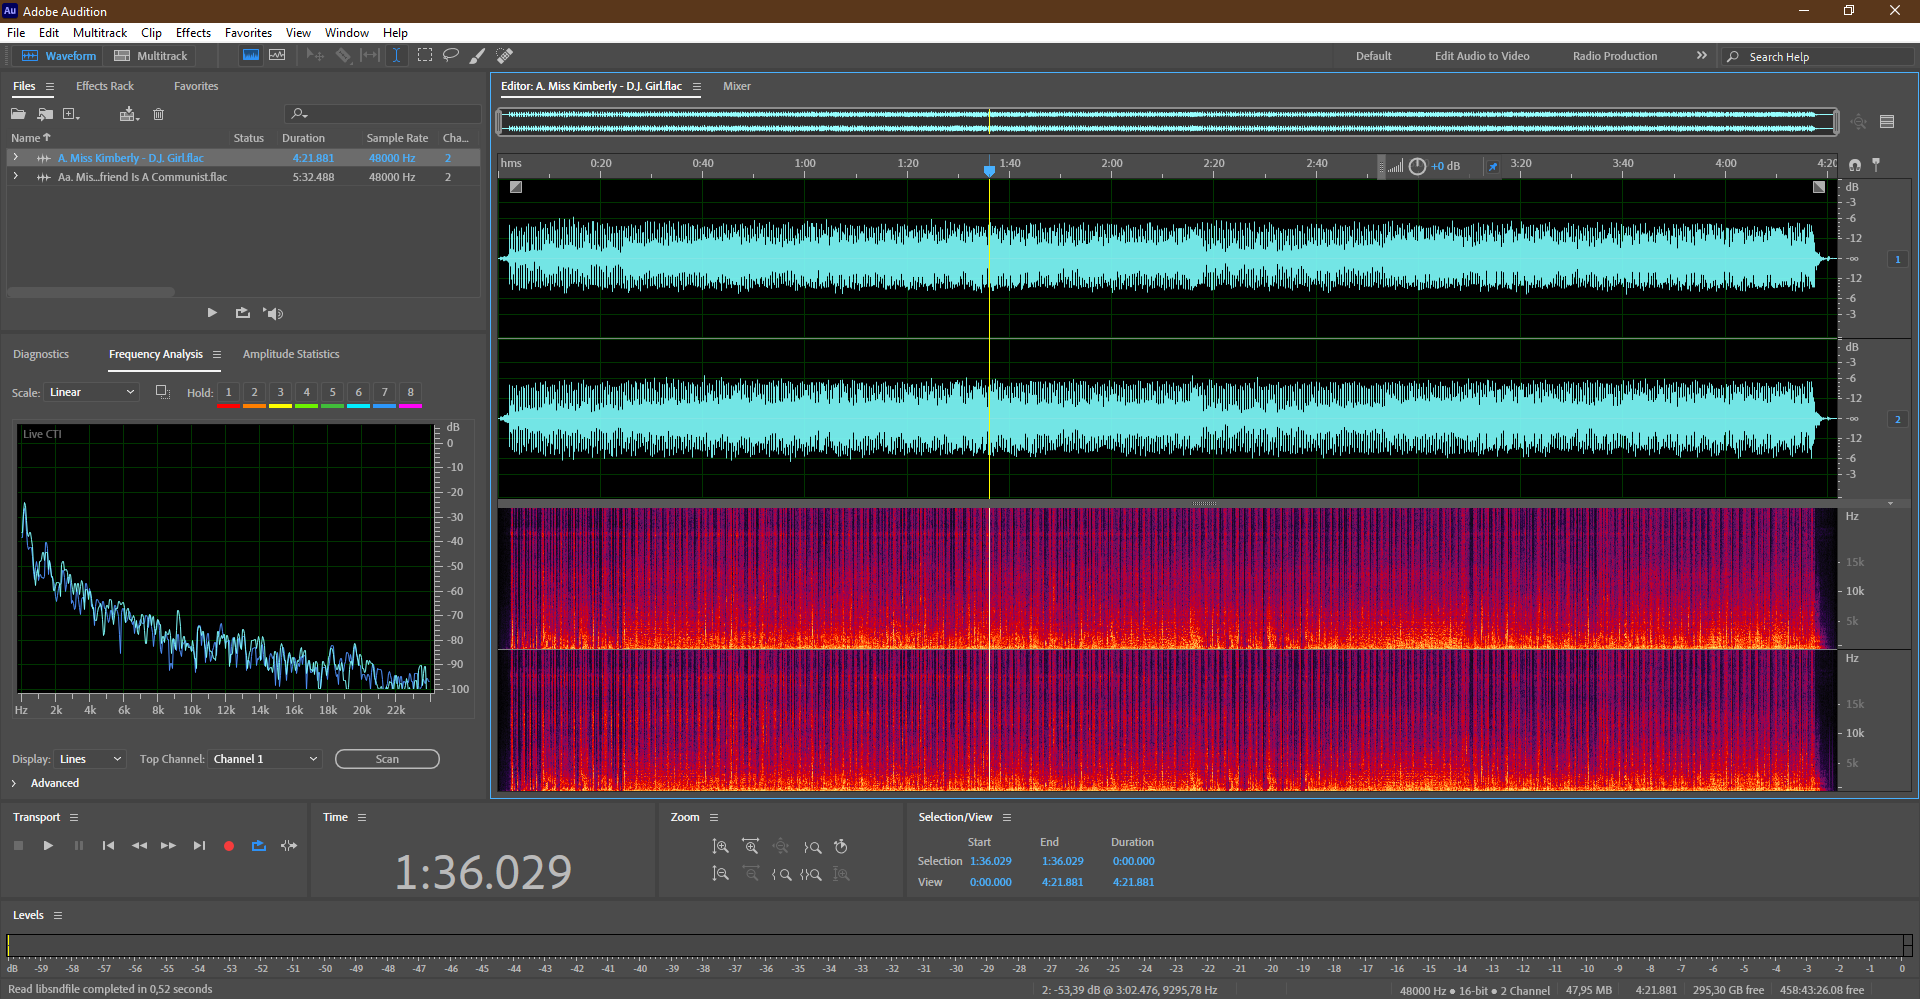
Task: Click the Pause transport button
Action: (x=79, y=846)
